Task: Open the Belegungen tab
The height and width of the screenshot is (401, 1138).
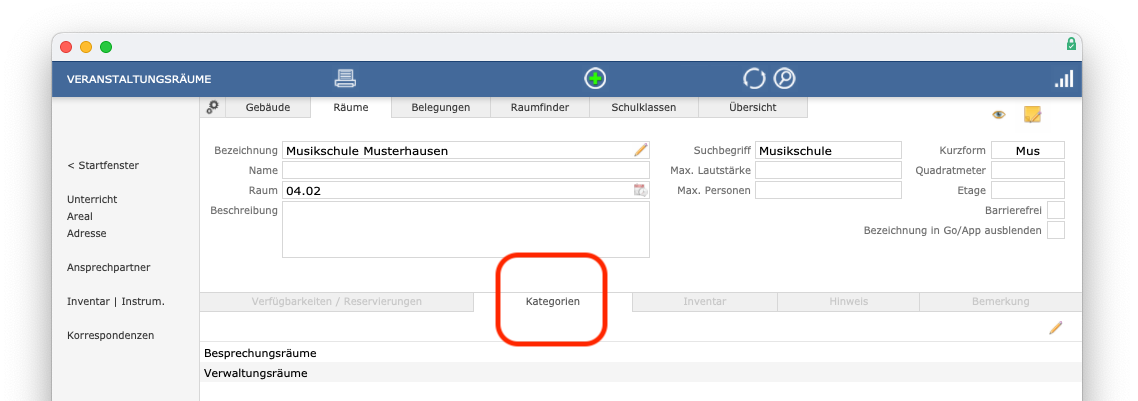Action: 441,107
